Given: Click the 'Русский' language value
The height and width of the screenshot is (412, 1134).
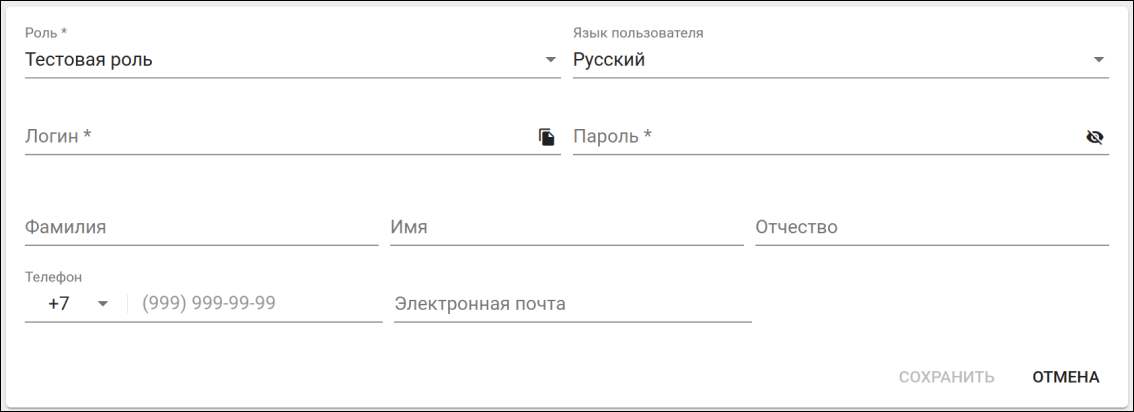Looking at the screenshot, I should click(609, 60).
